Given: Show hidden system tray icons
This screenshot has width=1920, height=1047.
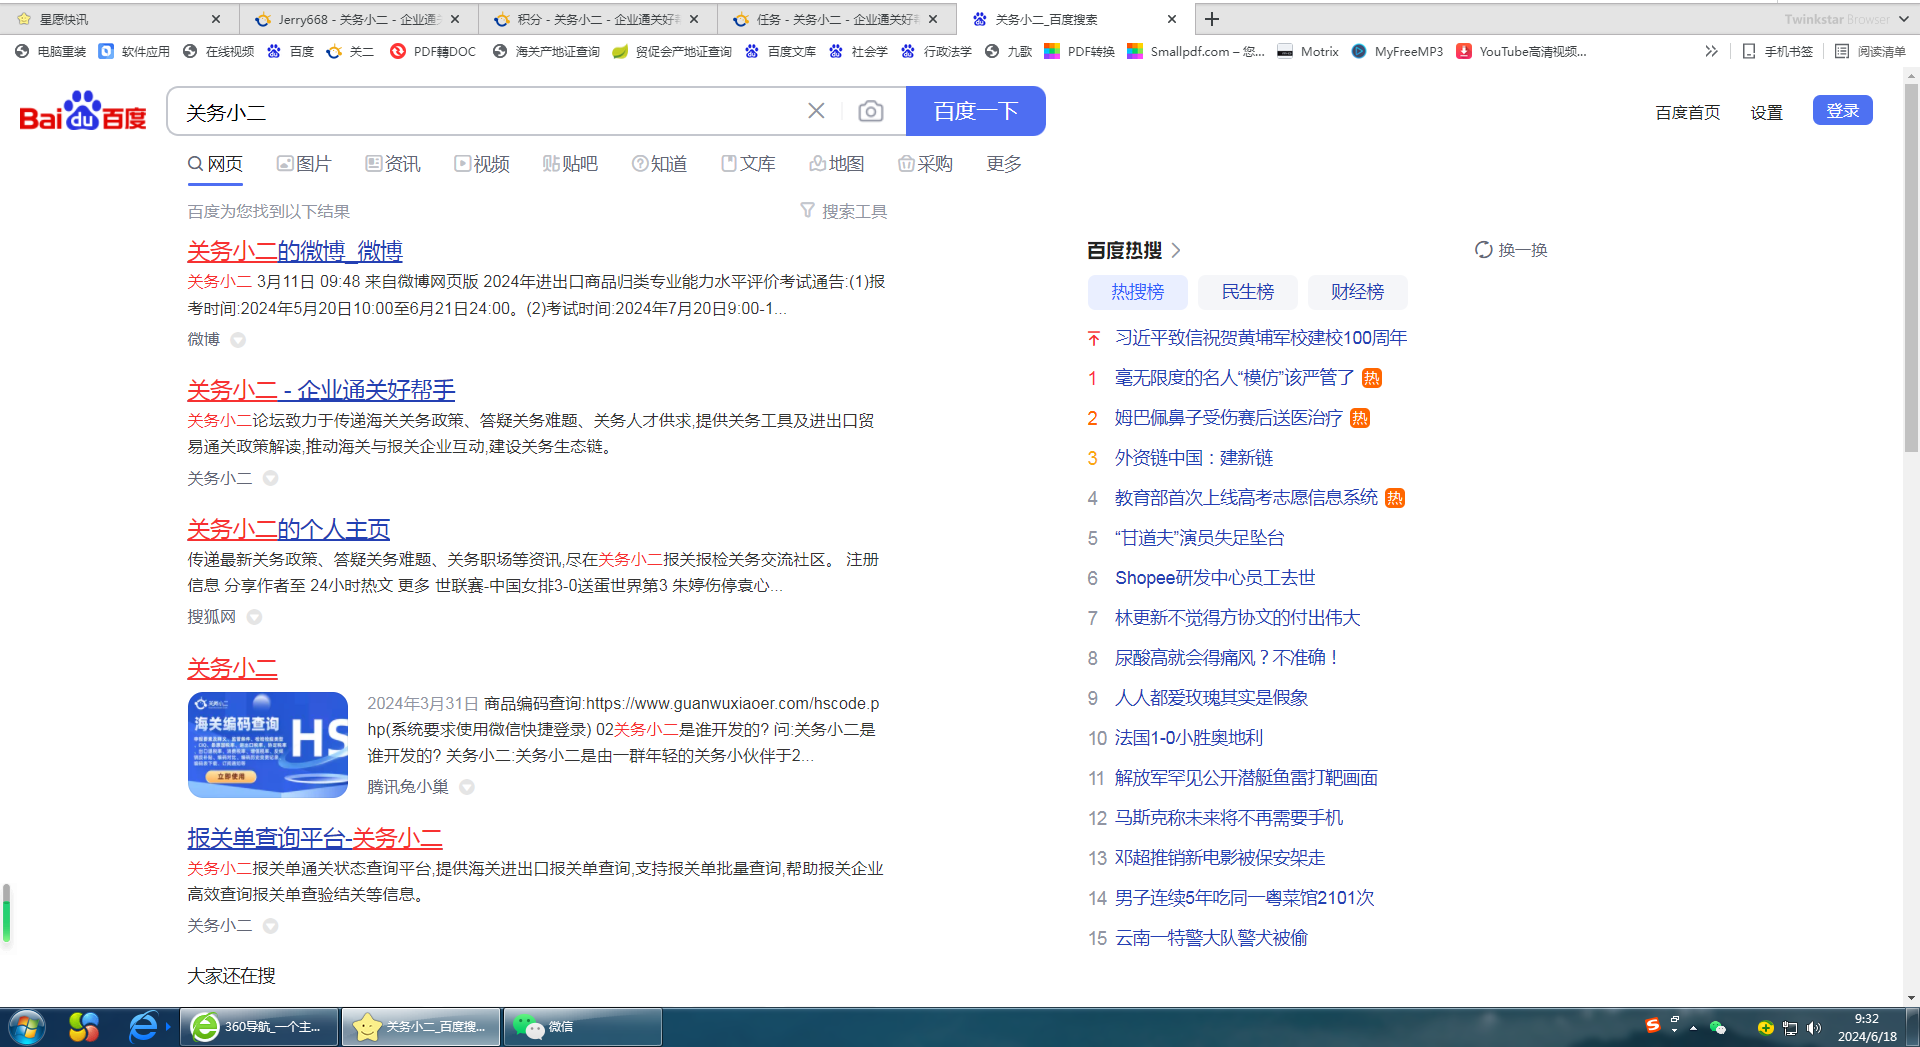Looking at the screenshot, I should coord(1693,1027).
